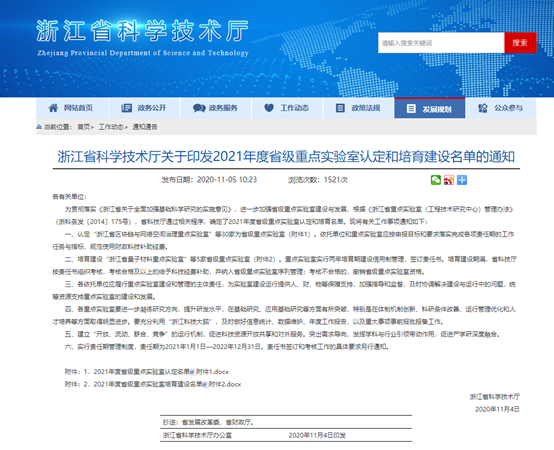Download the 附件1.docx attachment
This screenshot has width=554, height=450.
212,372
